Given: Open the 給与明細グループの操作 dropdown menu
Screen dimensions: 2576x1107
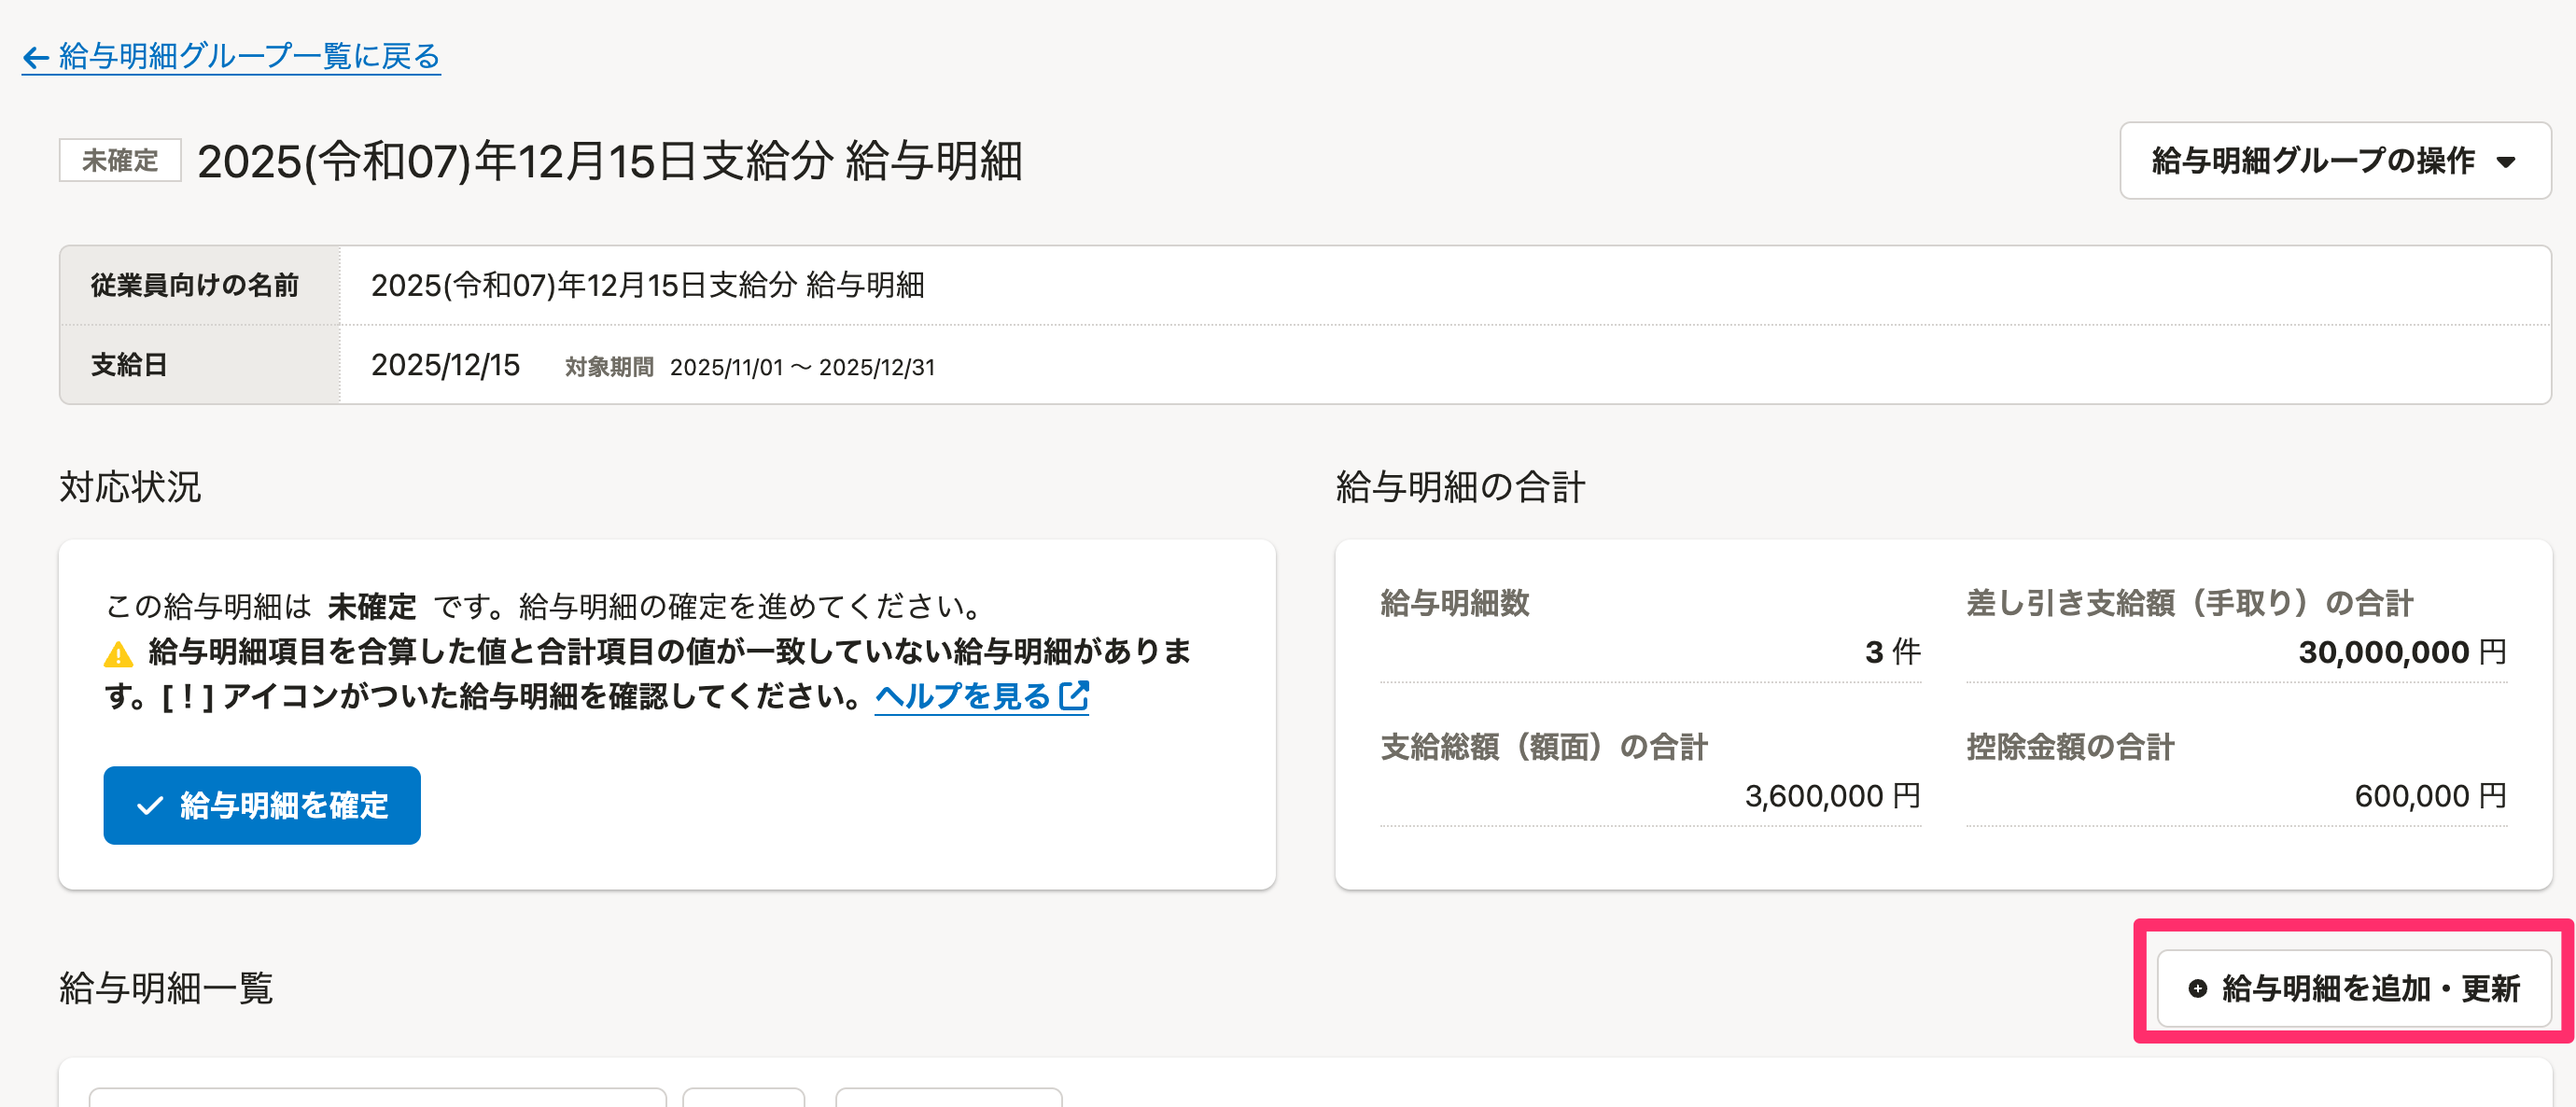Looking at the screenshot, I should click(2334, 161).
